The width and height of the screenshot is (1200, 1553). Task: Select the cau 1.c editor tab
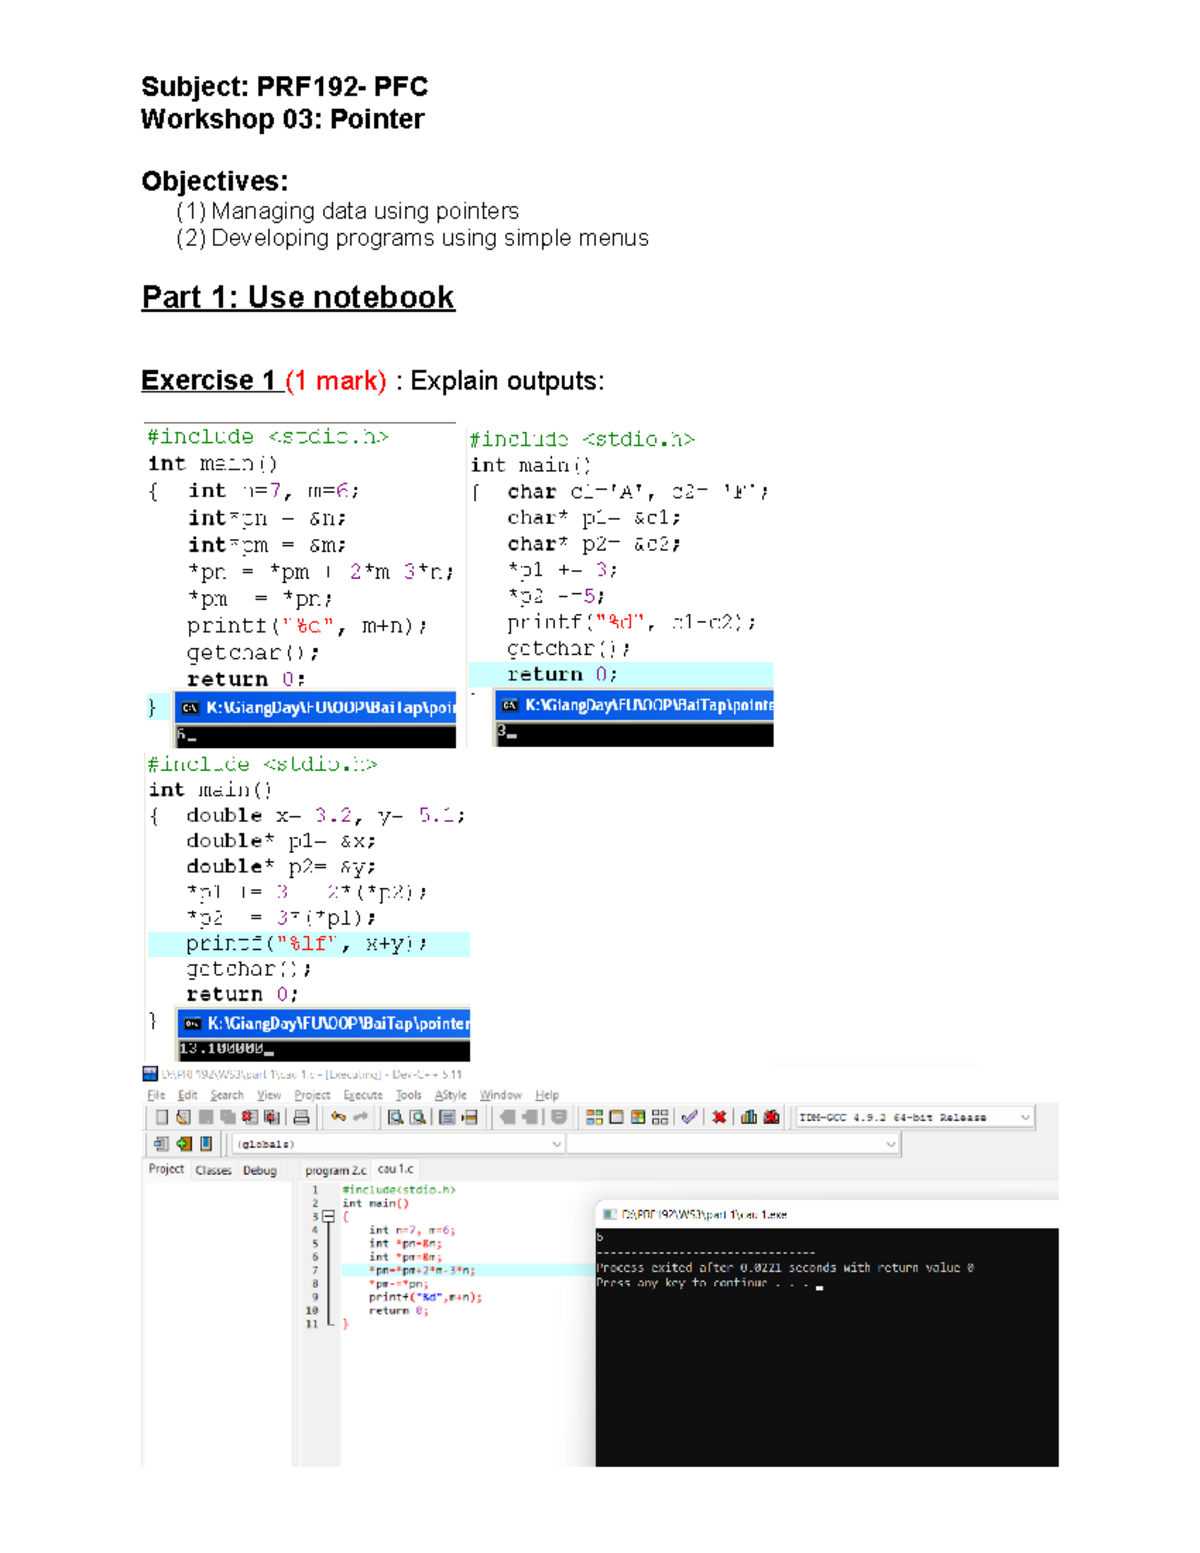click(395, 1168)
